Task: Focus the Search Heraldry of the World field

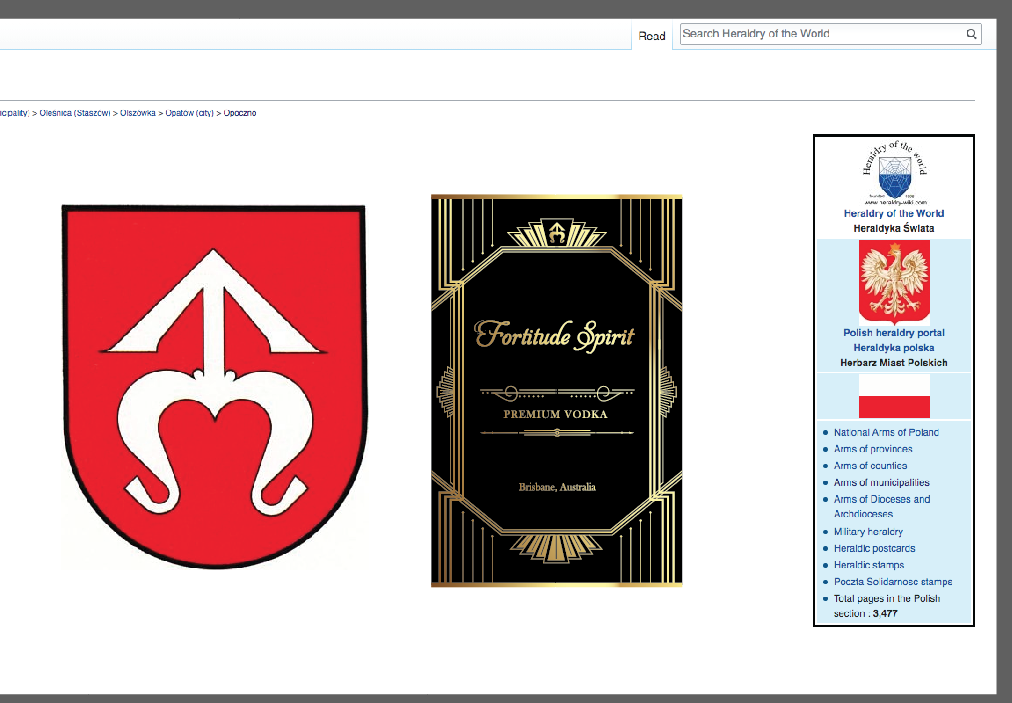Action: click(x=820, y=34)
